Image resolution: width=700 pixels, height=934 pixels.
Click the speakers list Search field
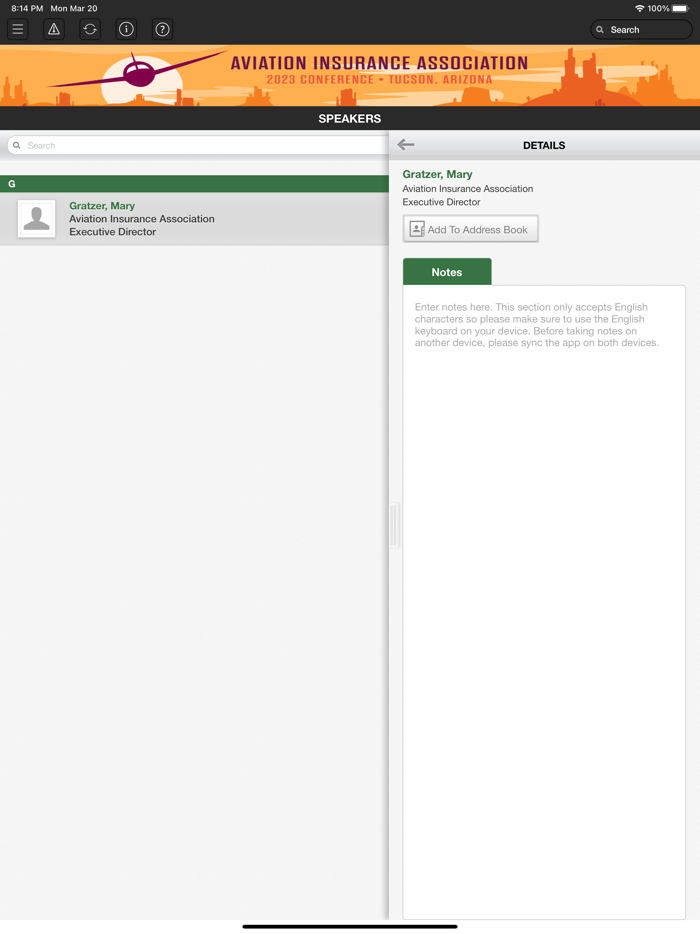pos(197,145)
